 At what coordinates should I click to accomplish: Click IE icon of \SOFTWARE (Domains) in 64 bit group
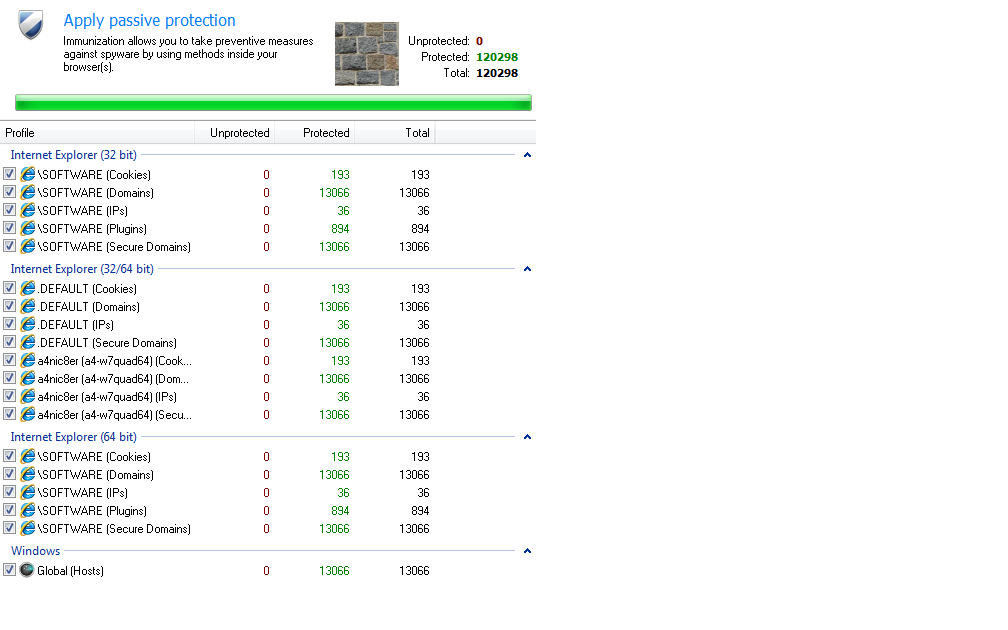28,474
